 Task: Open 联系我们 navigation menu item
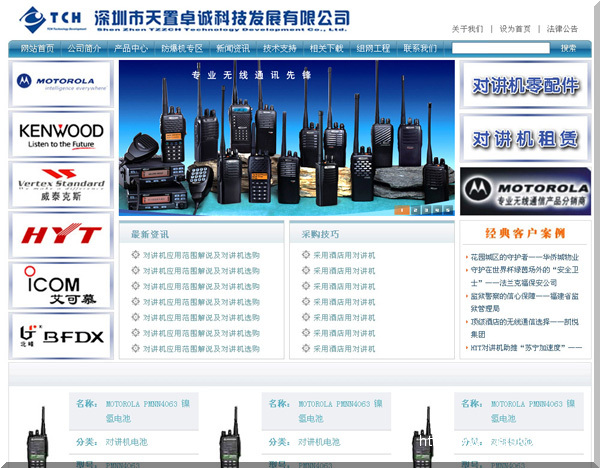click(x=419, y=48)
